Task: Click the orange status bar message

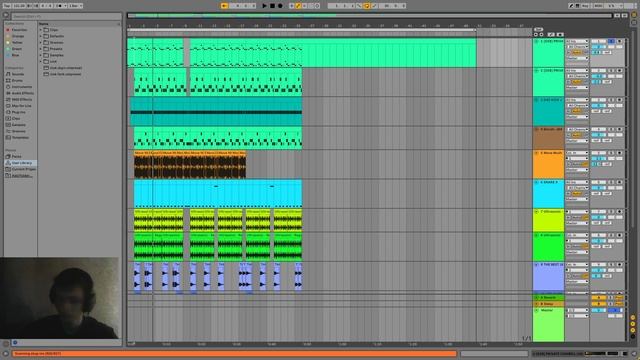Action: [x=234, y=353]
